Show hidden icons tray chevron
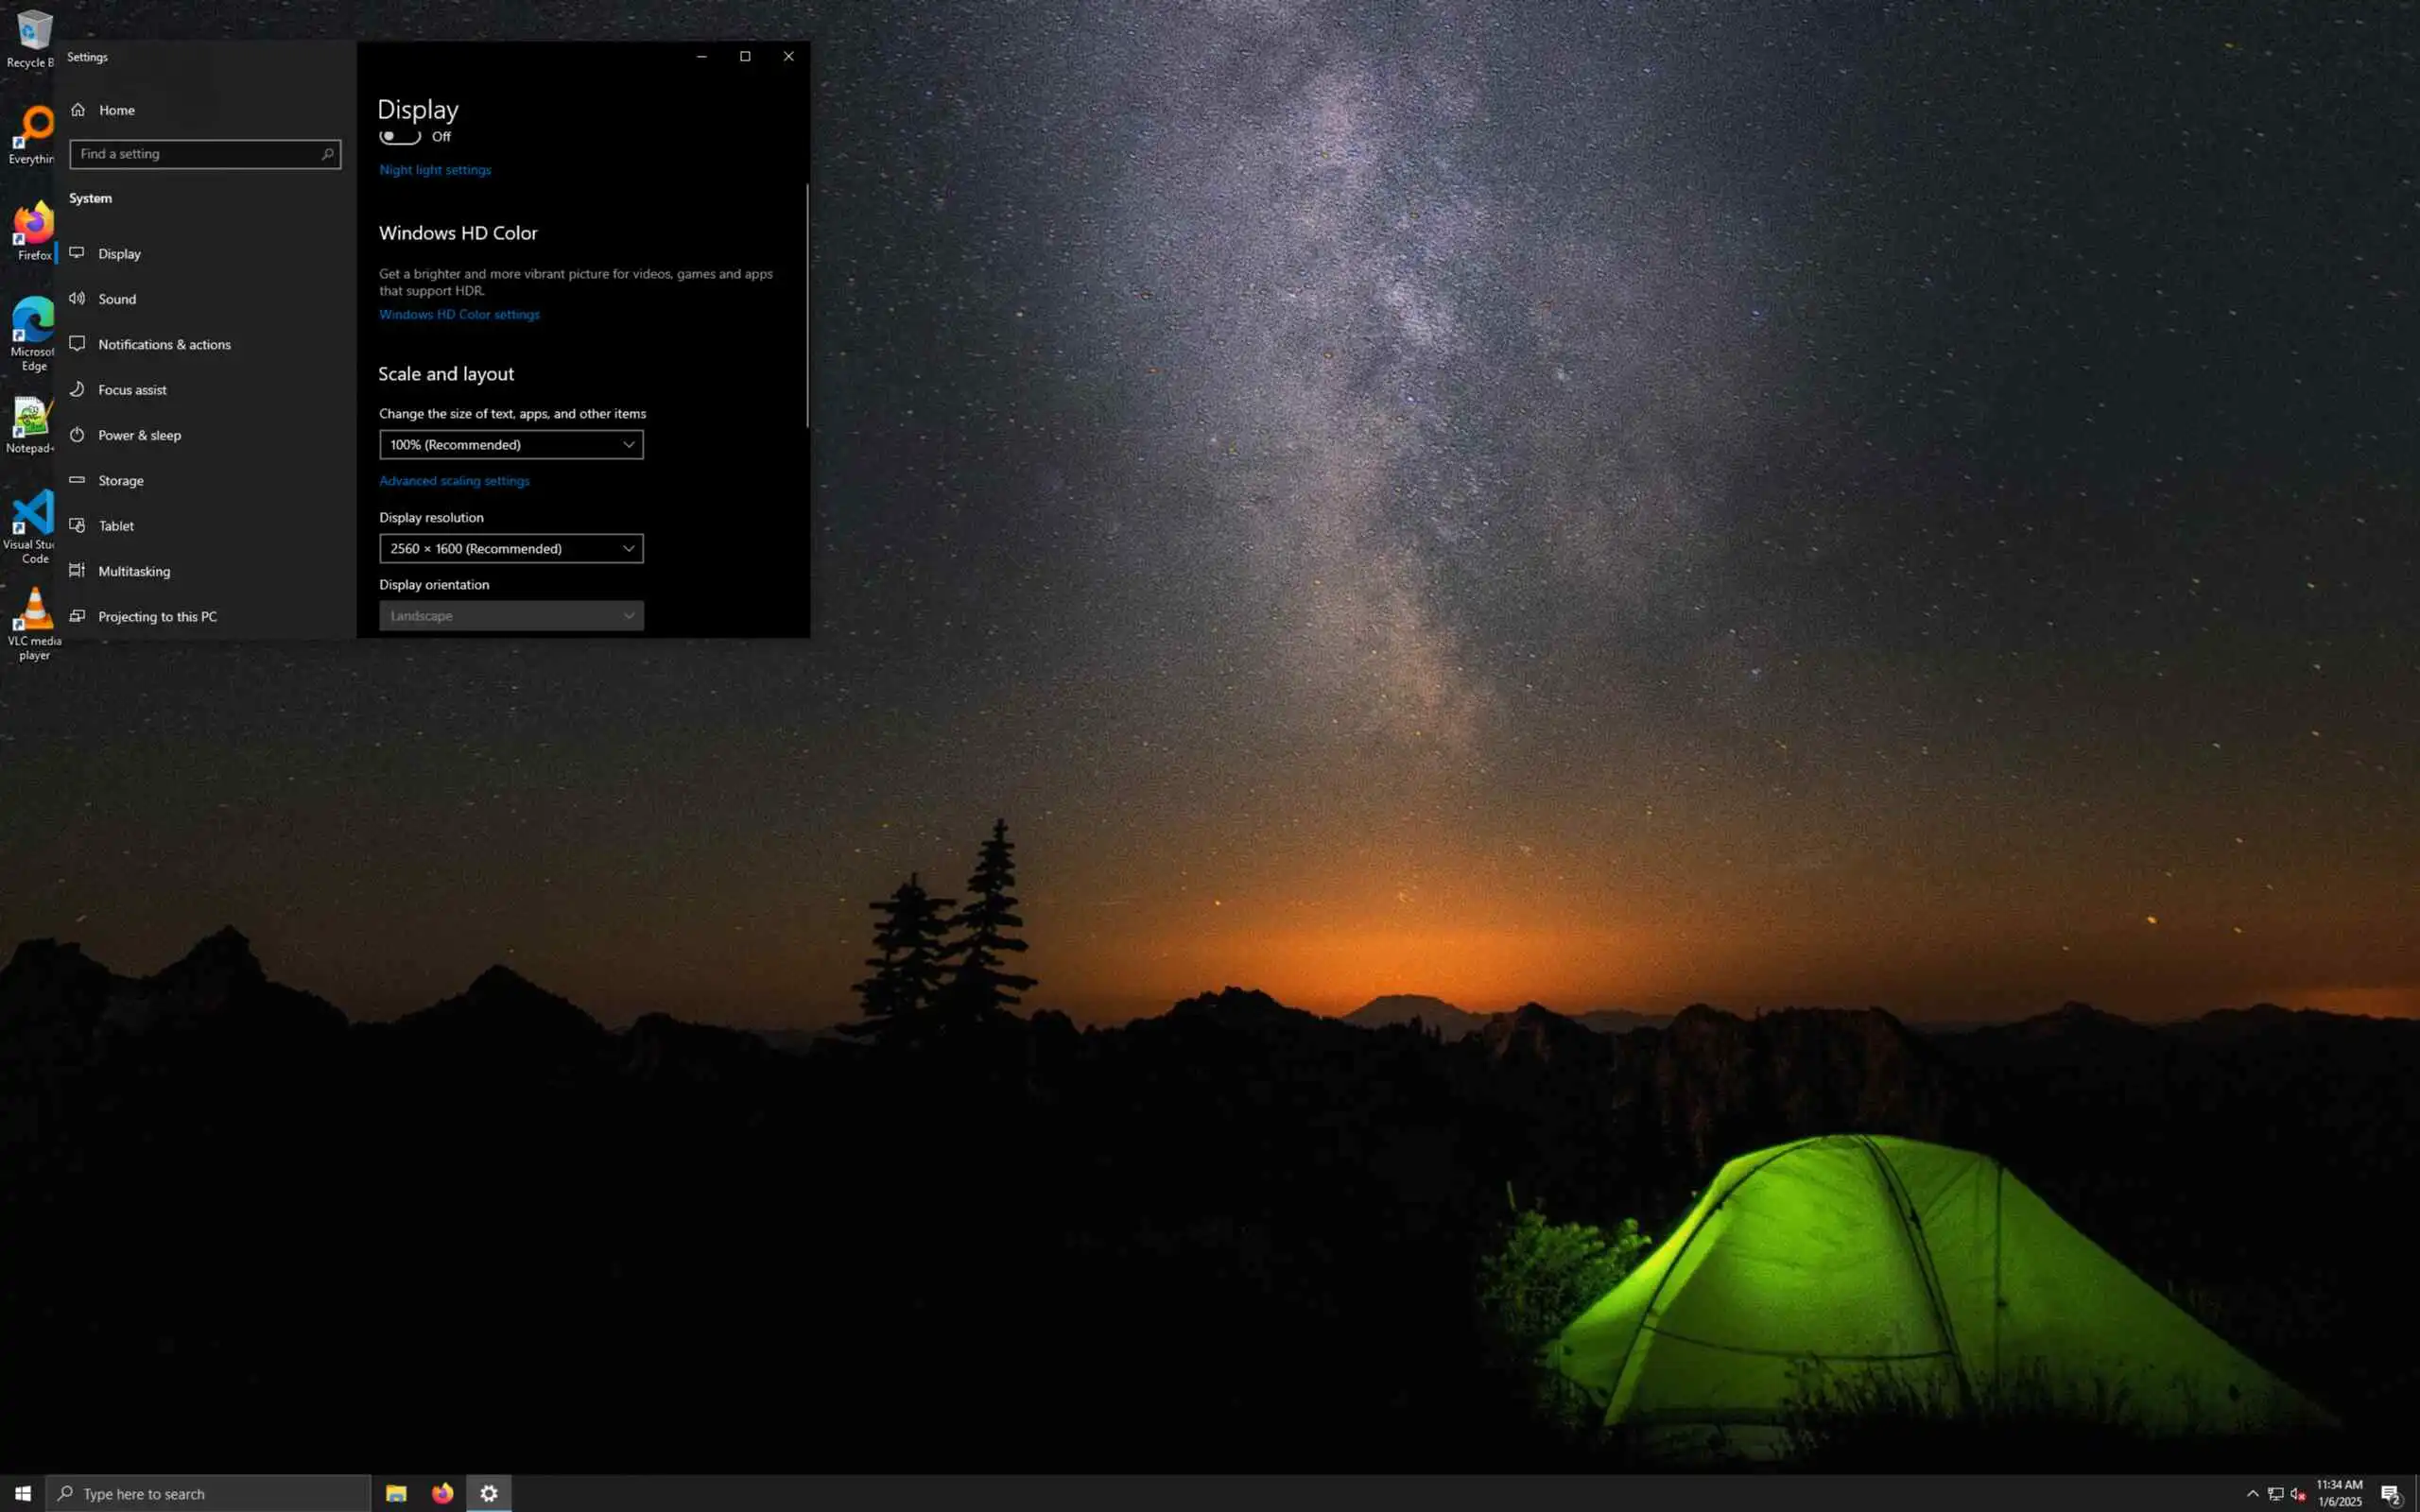This screenshot has height=1512, width=2420. tap(2252, 1494)
